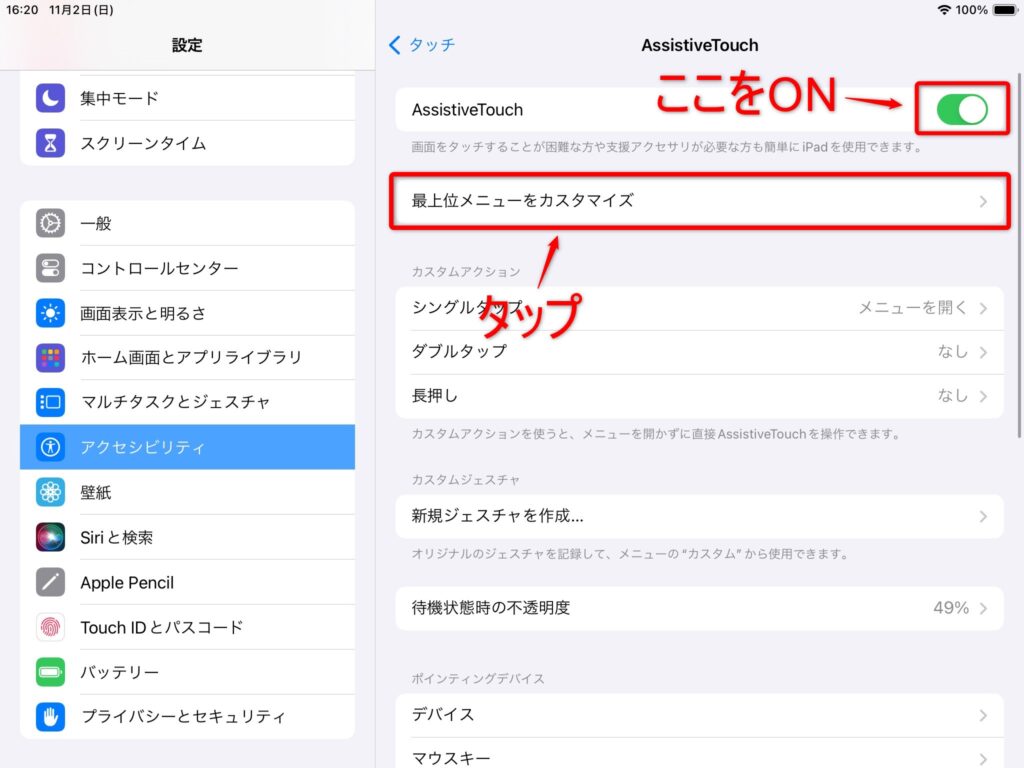The image size is (1024, 768).
Task: Open 最上位メニューをカスタマイズ
Action: point(699,201)
